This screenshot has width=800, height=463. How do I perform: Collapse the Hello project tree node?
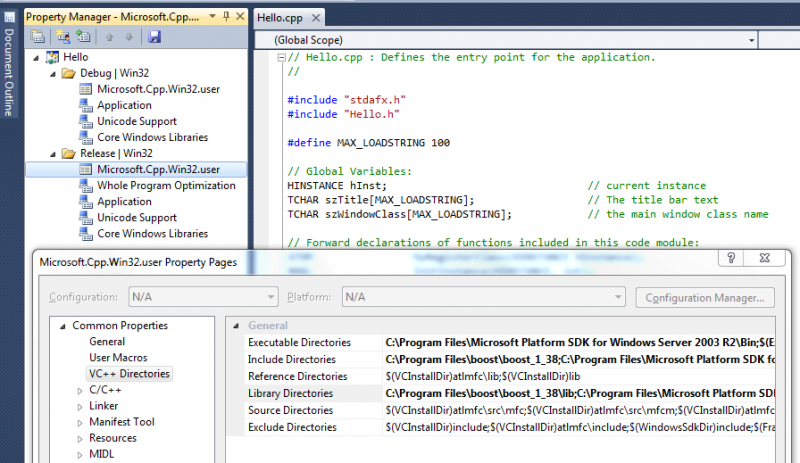point(36,58)
